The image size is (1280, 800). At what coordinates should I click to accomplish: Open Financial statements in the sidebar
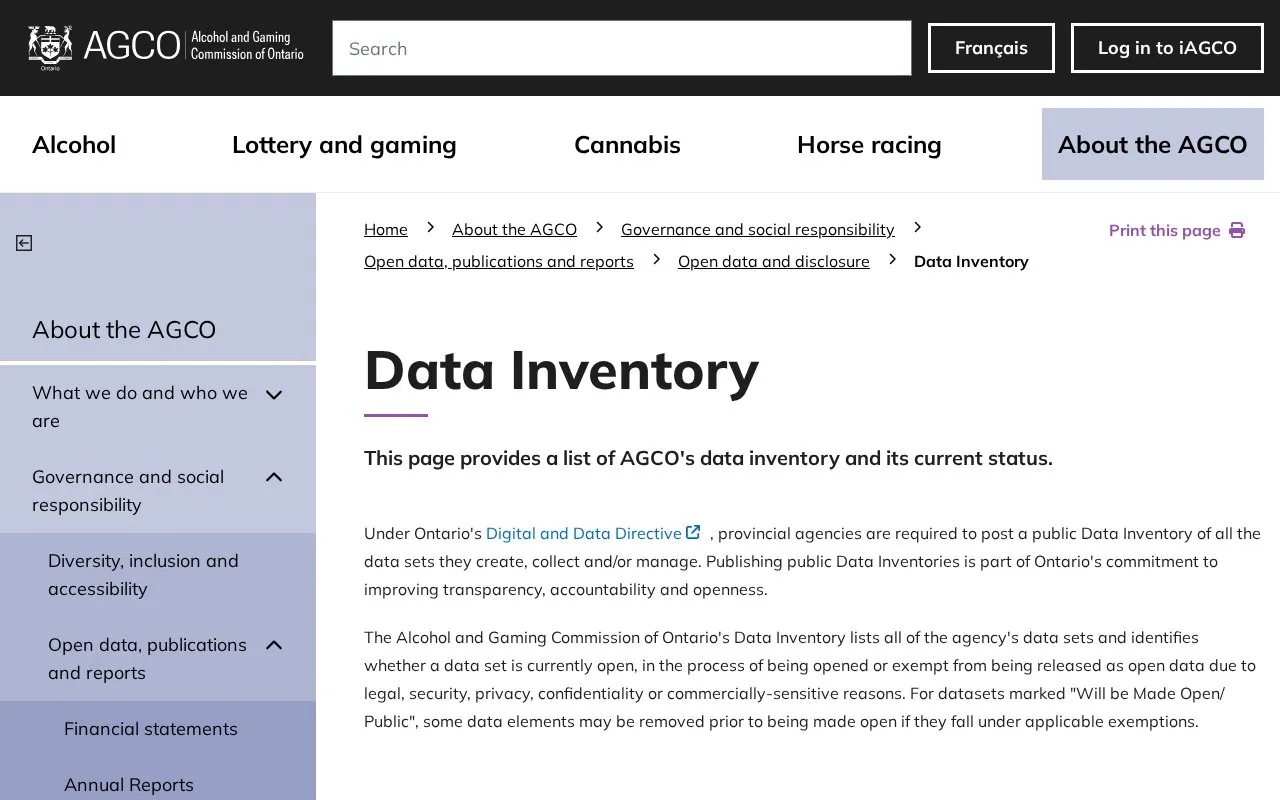coord(151,729)
